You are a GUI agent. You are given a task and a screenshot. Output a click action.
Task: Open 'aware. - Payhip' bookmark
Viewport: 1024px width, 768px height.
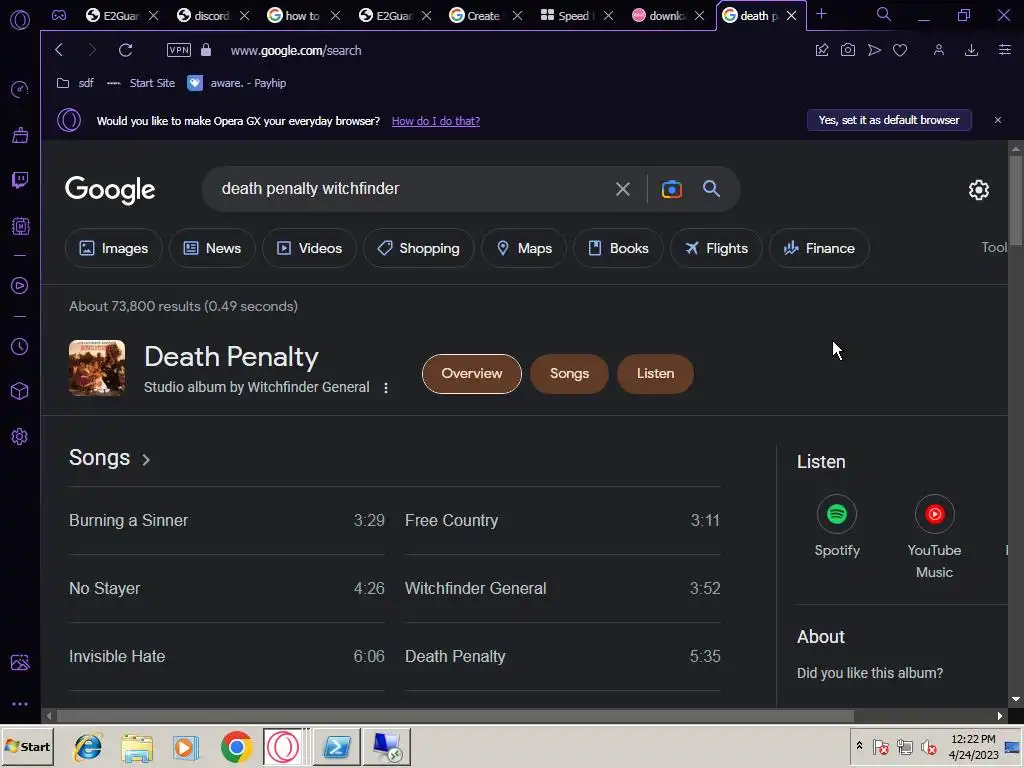(237, 83)
